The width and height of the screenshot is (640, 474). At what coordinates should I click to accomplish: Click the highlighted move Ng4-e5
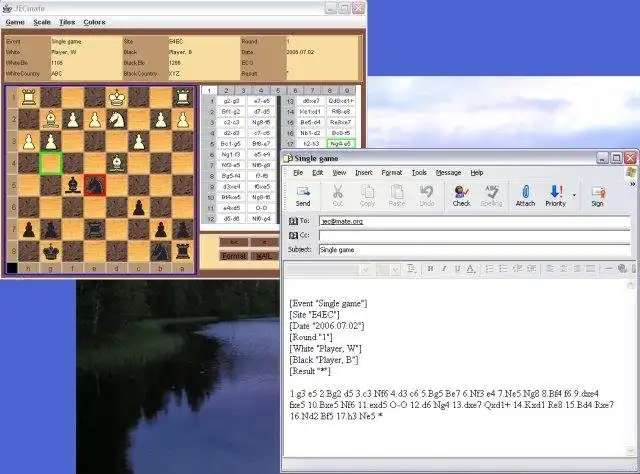click(341, 144)
